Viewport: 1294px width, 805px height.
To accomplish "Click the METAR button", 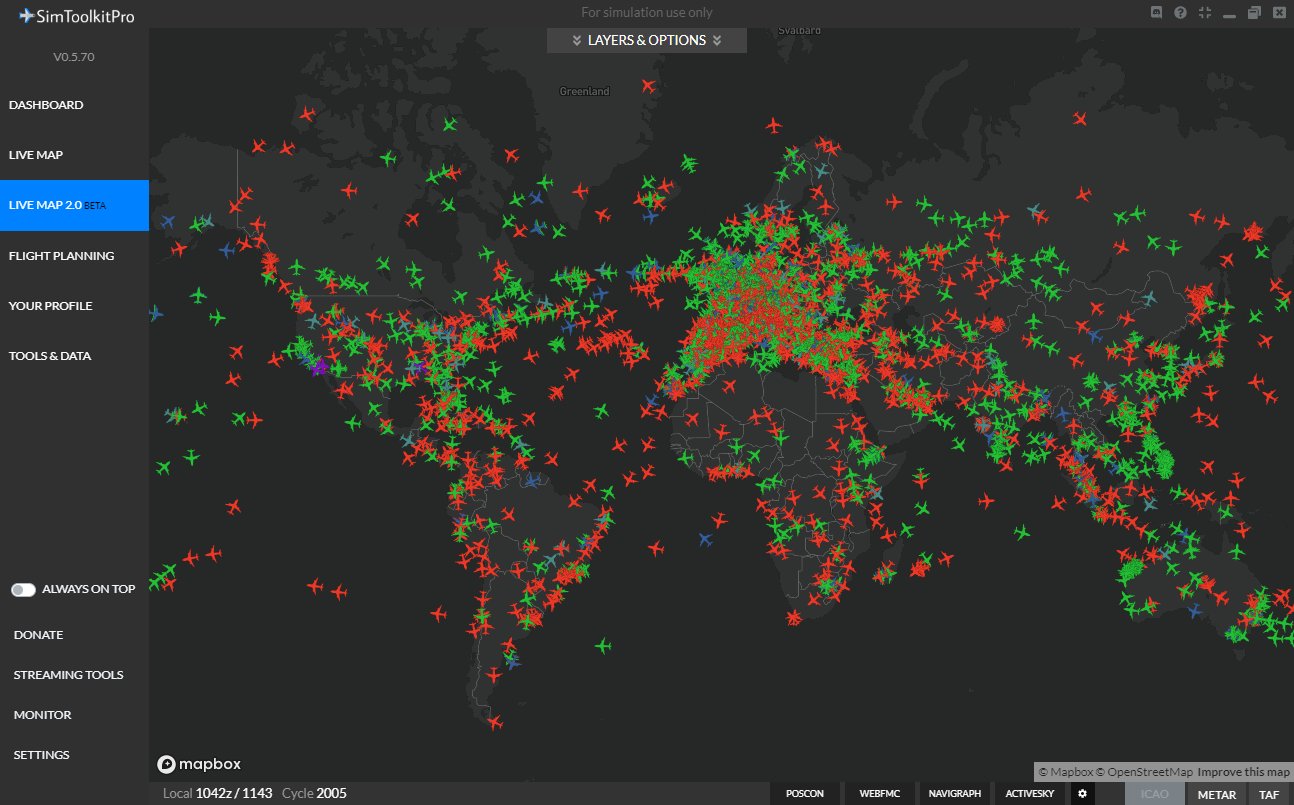I will 1216,795.
